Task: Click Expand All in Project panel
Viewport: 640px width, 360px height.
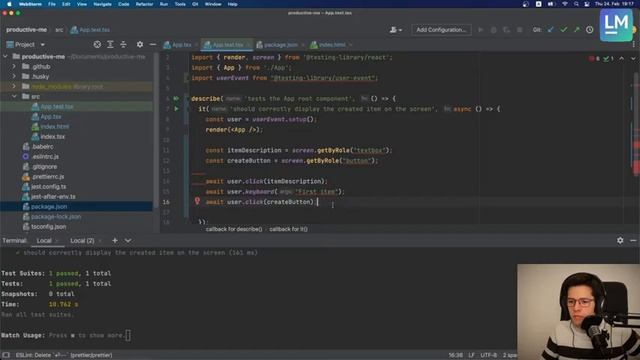Action: click(x=110, y=44)
